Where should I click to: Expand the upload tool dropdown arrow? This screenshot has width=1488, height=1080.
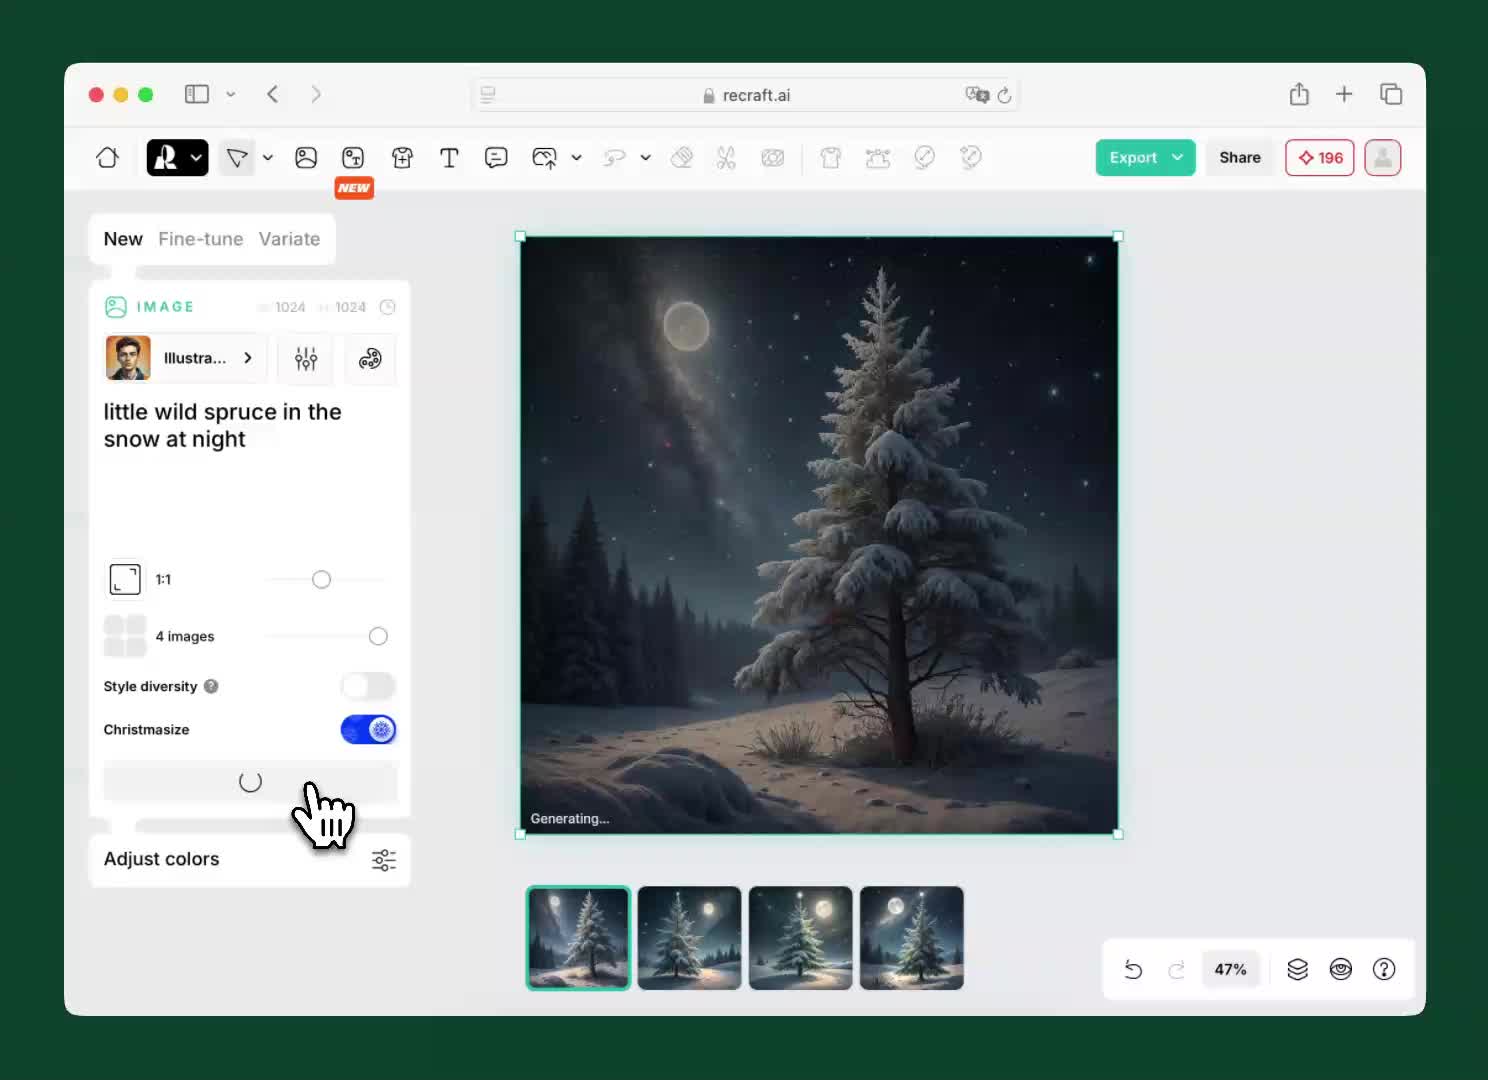tap(576, 158)
